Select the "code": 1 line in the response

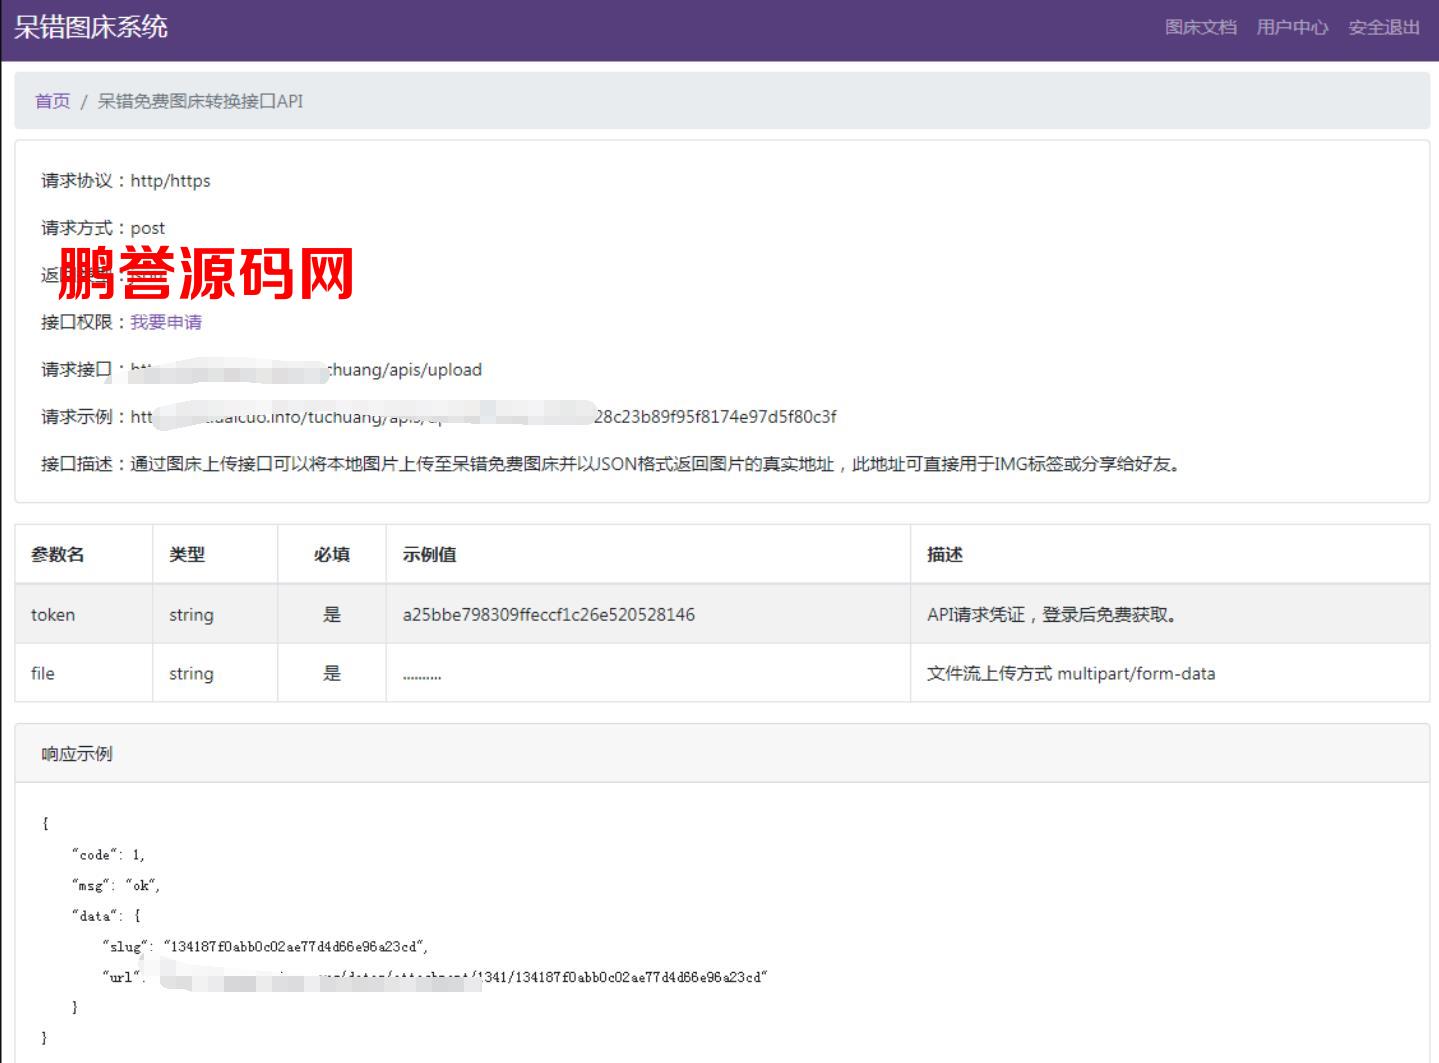[108, 855]
